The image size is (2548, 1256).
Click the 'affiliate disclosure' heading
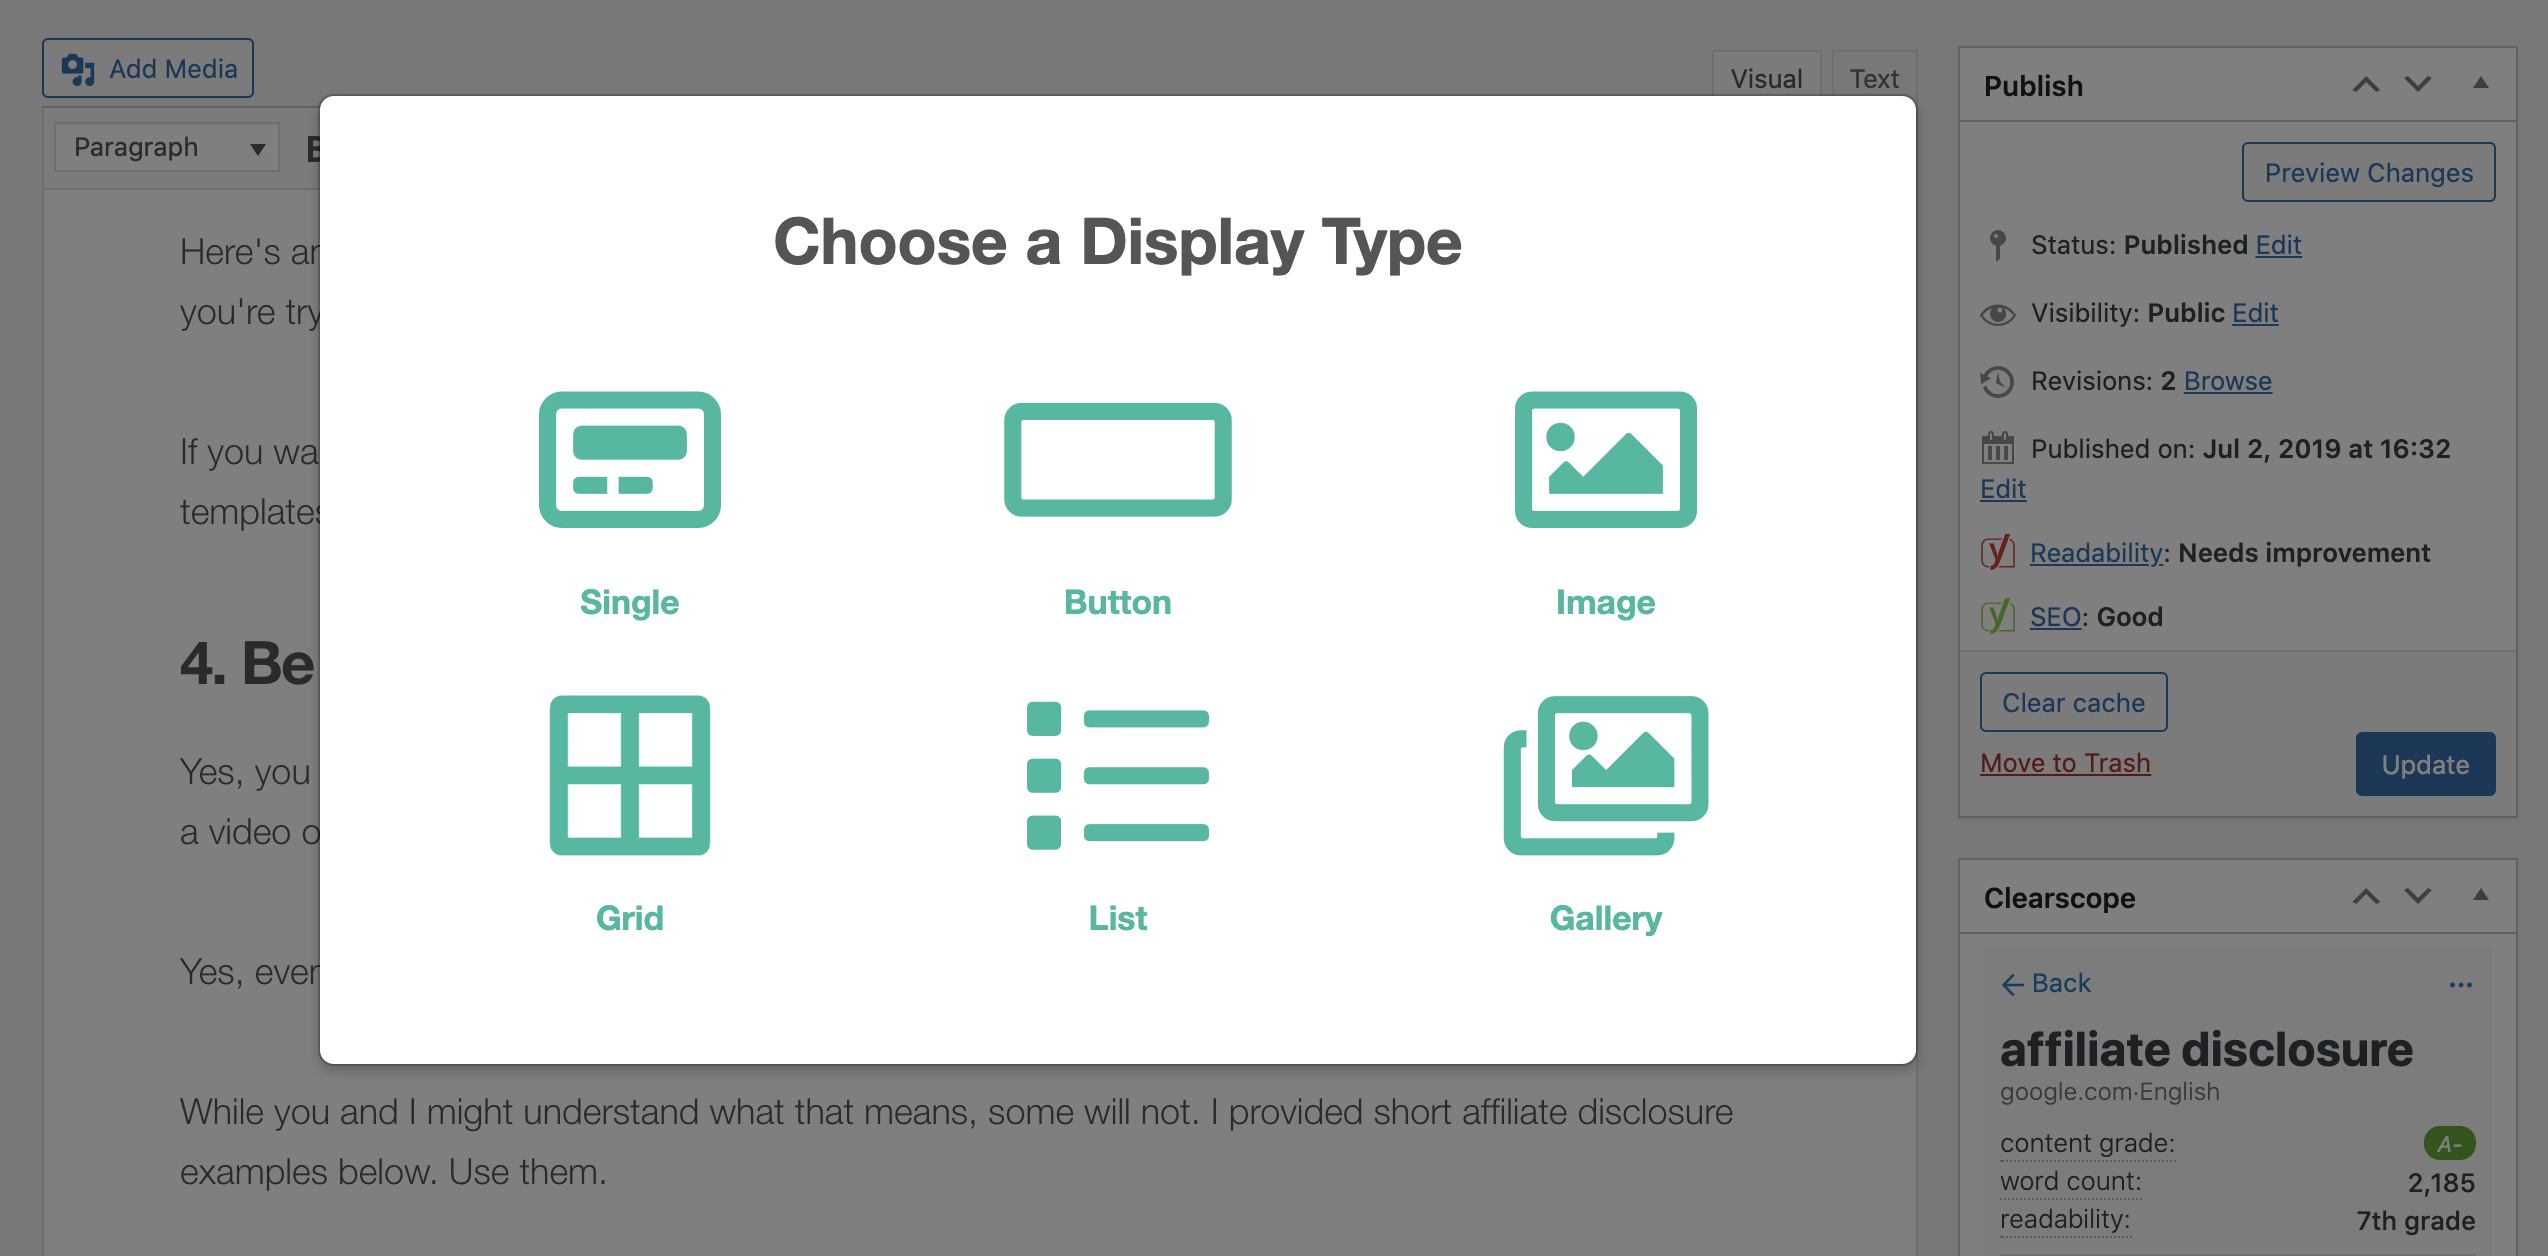click(x=2206, y=1050)
